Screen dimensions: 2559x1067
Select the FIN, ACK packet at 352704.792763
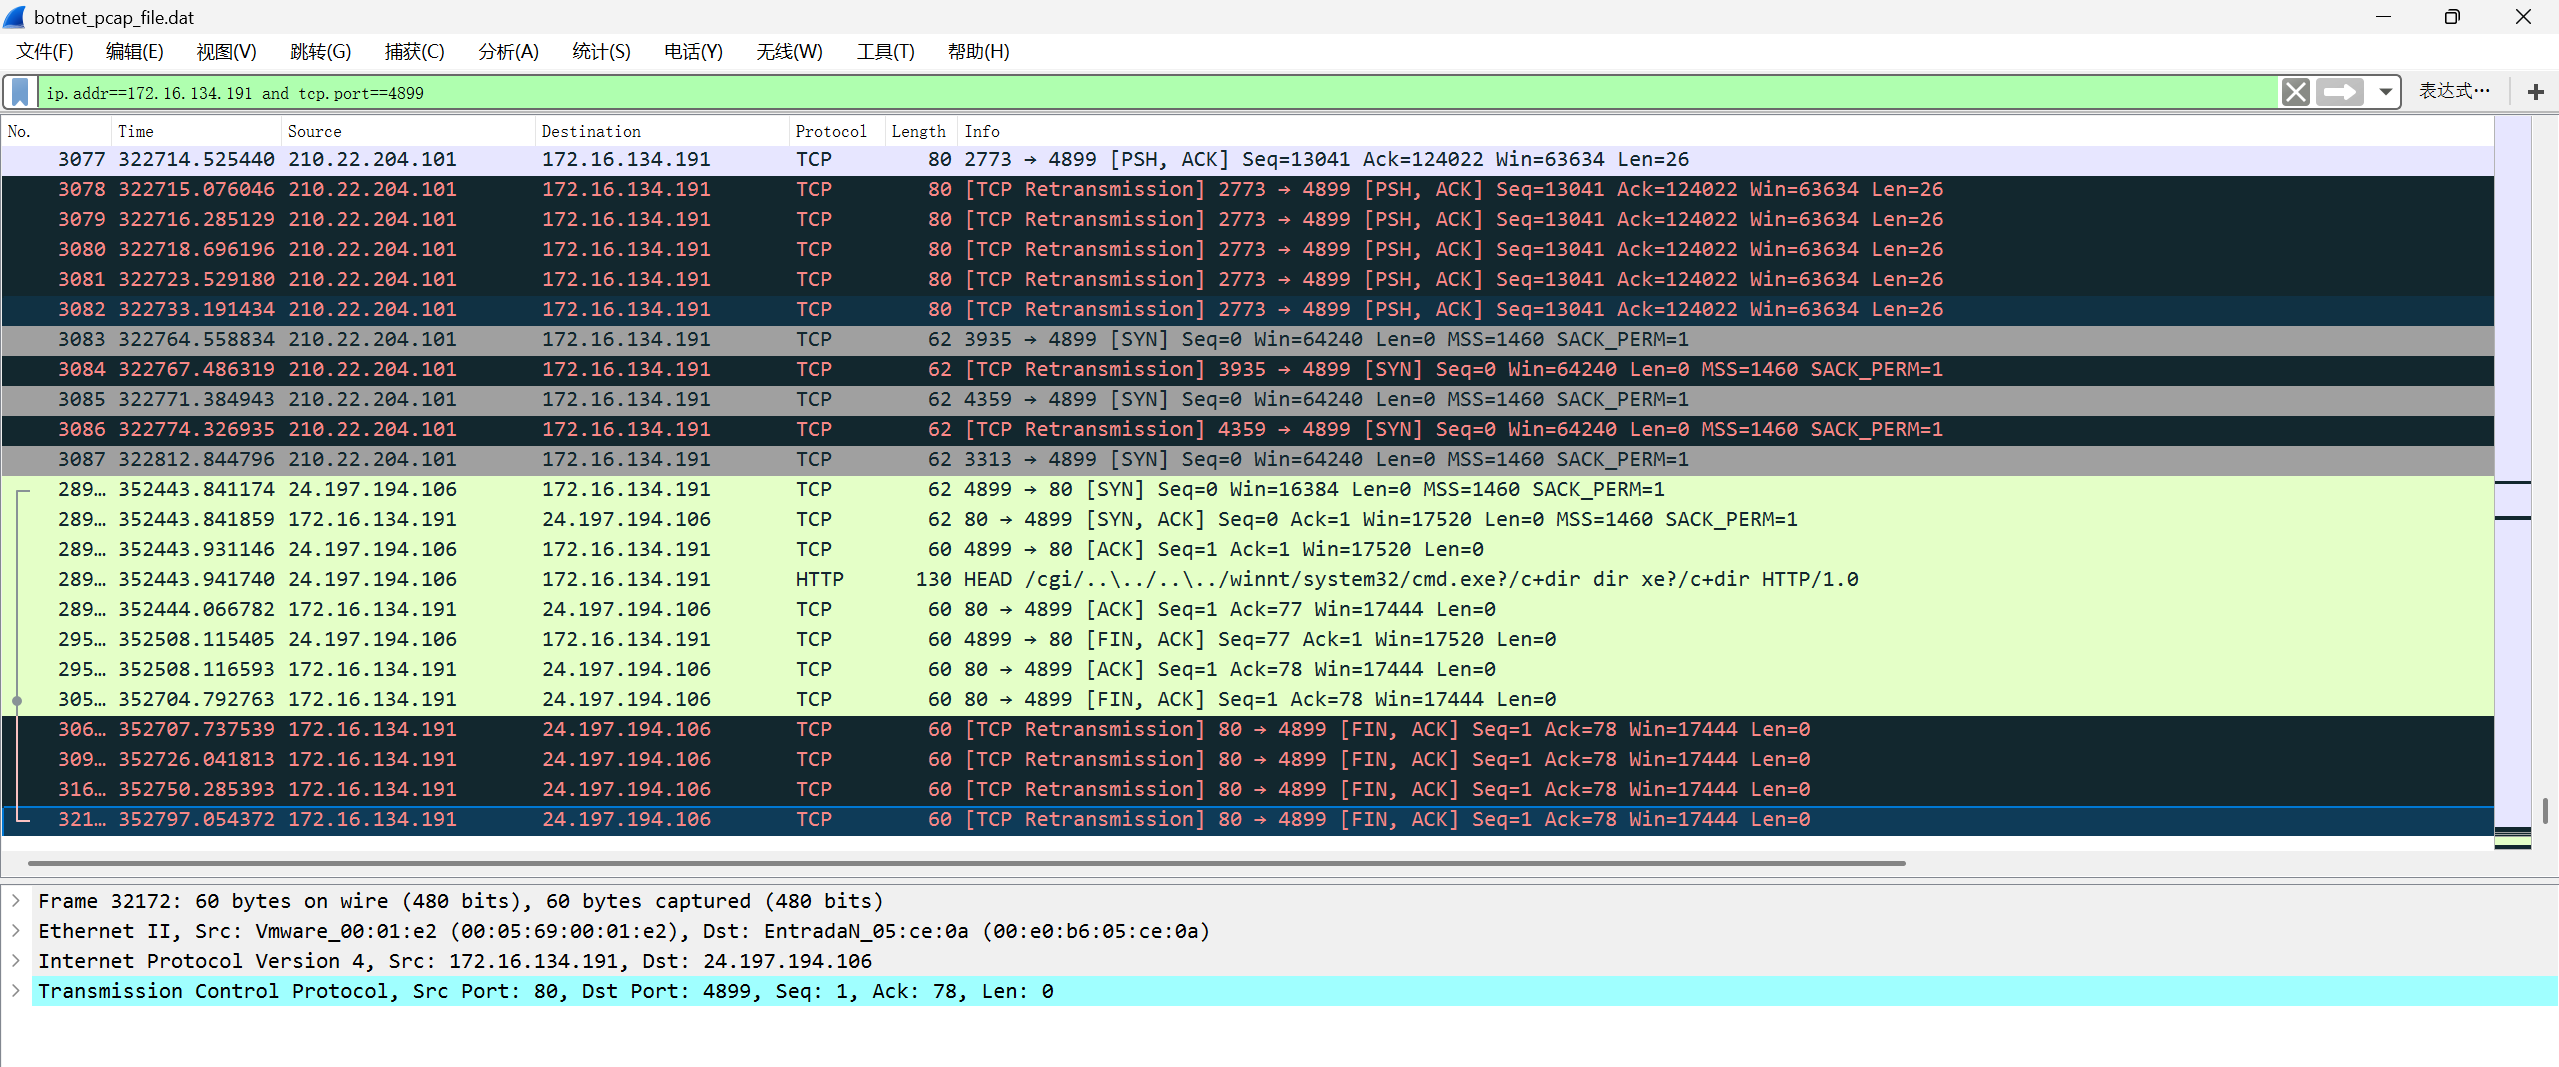point(1247,700)
